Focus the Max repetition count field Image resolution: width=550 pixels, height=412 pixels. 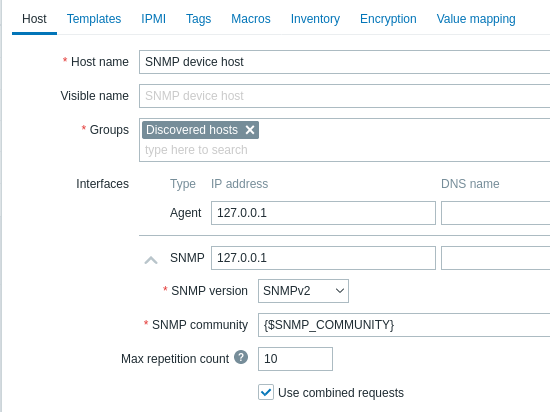point(295,359)
